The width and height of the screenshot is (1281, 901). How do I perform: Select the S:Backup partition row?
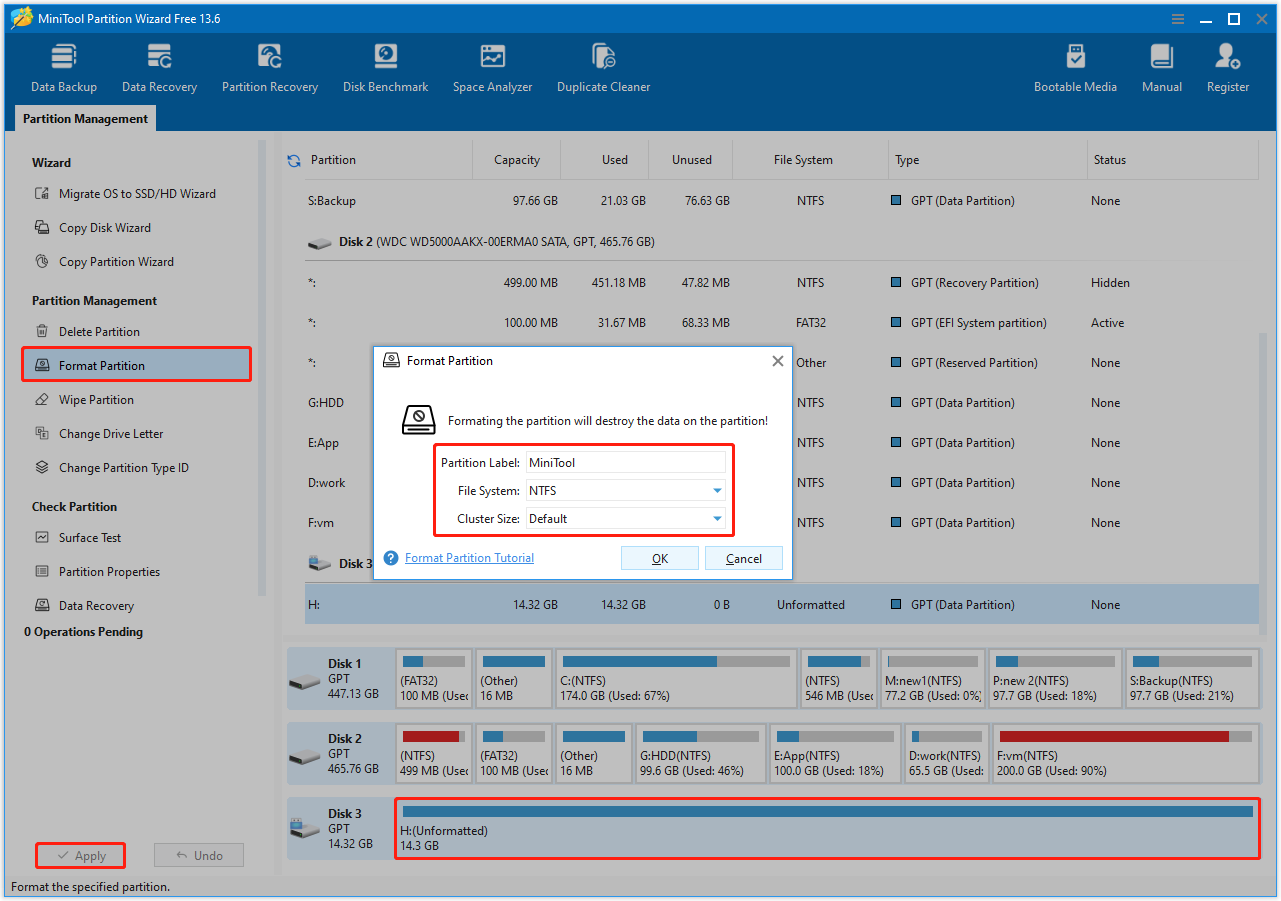tap(781, 201)
